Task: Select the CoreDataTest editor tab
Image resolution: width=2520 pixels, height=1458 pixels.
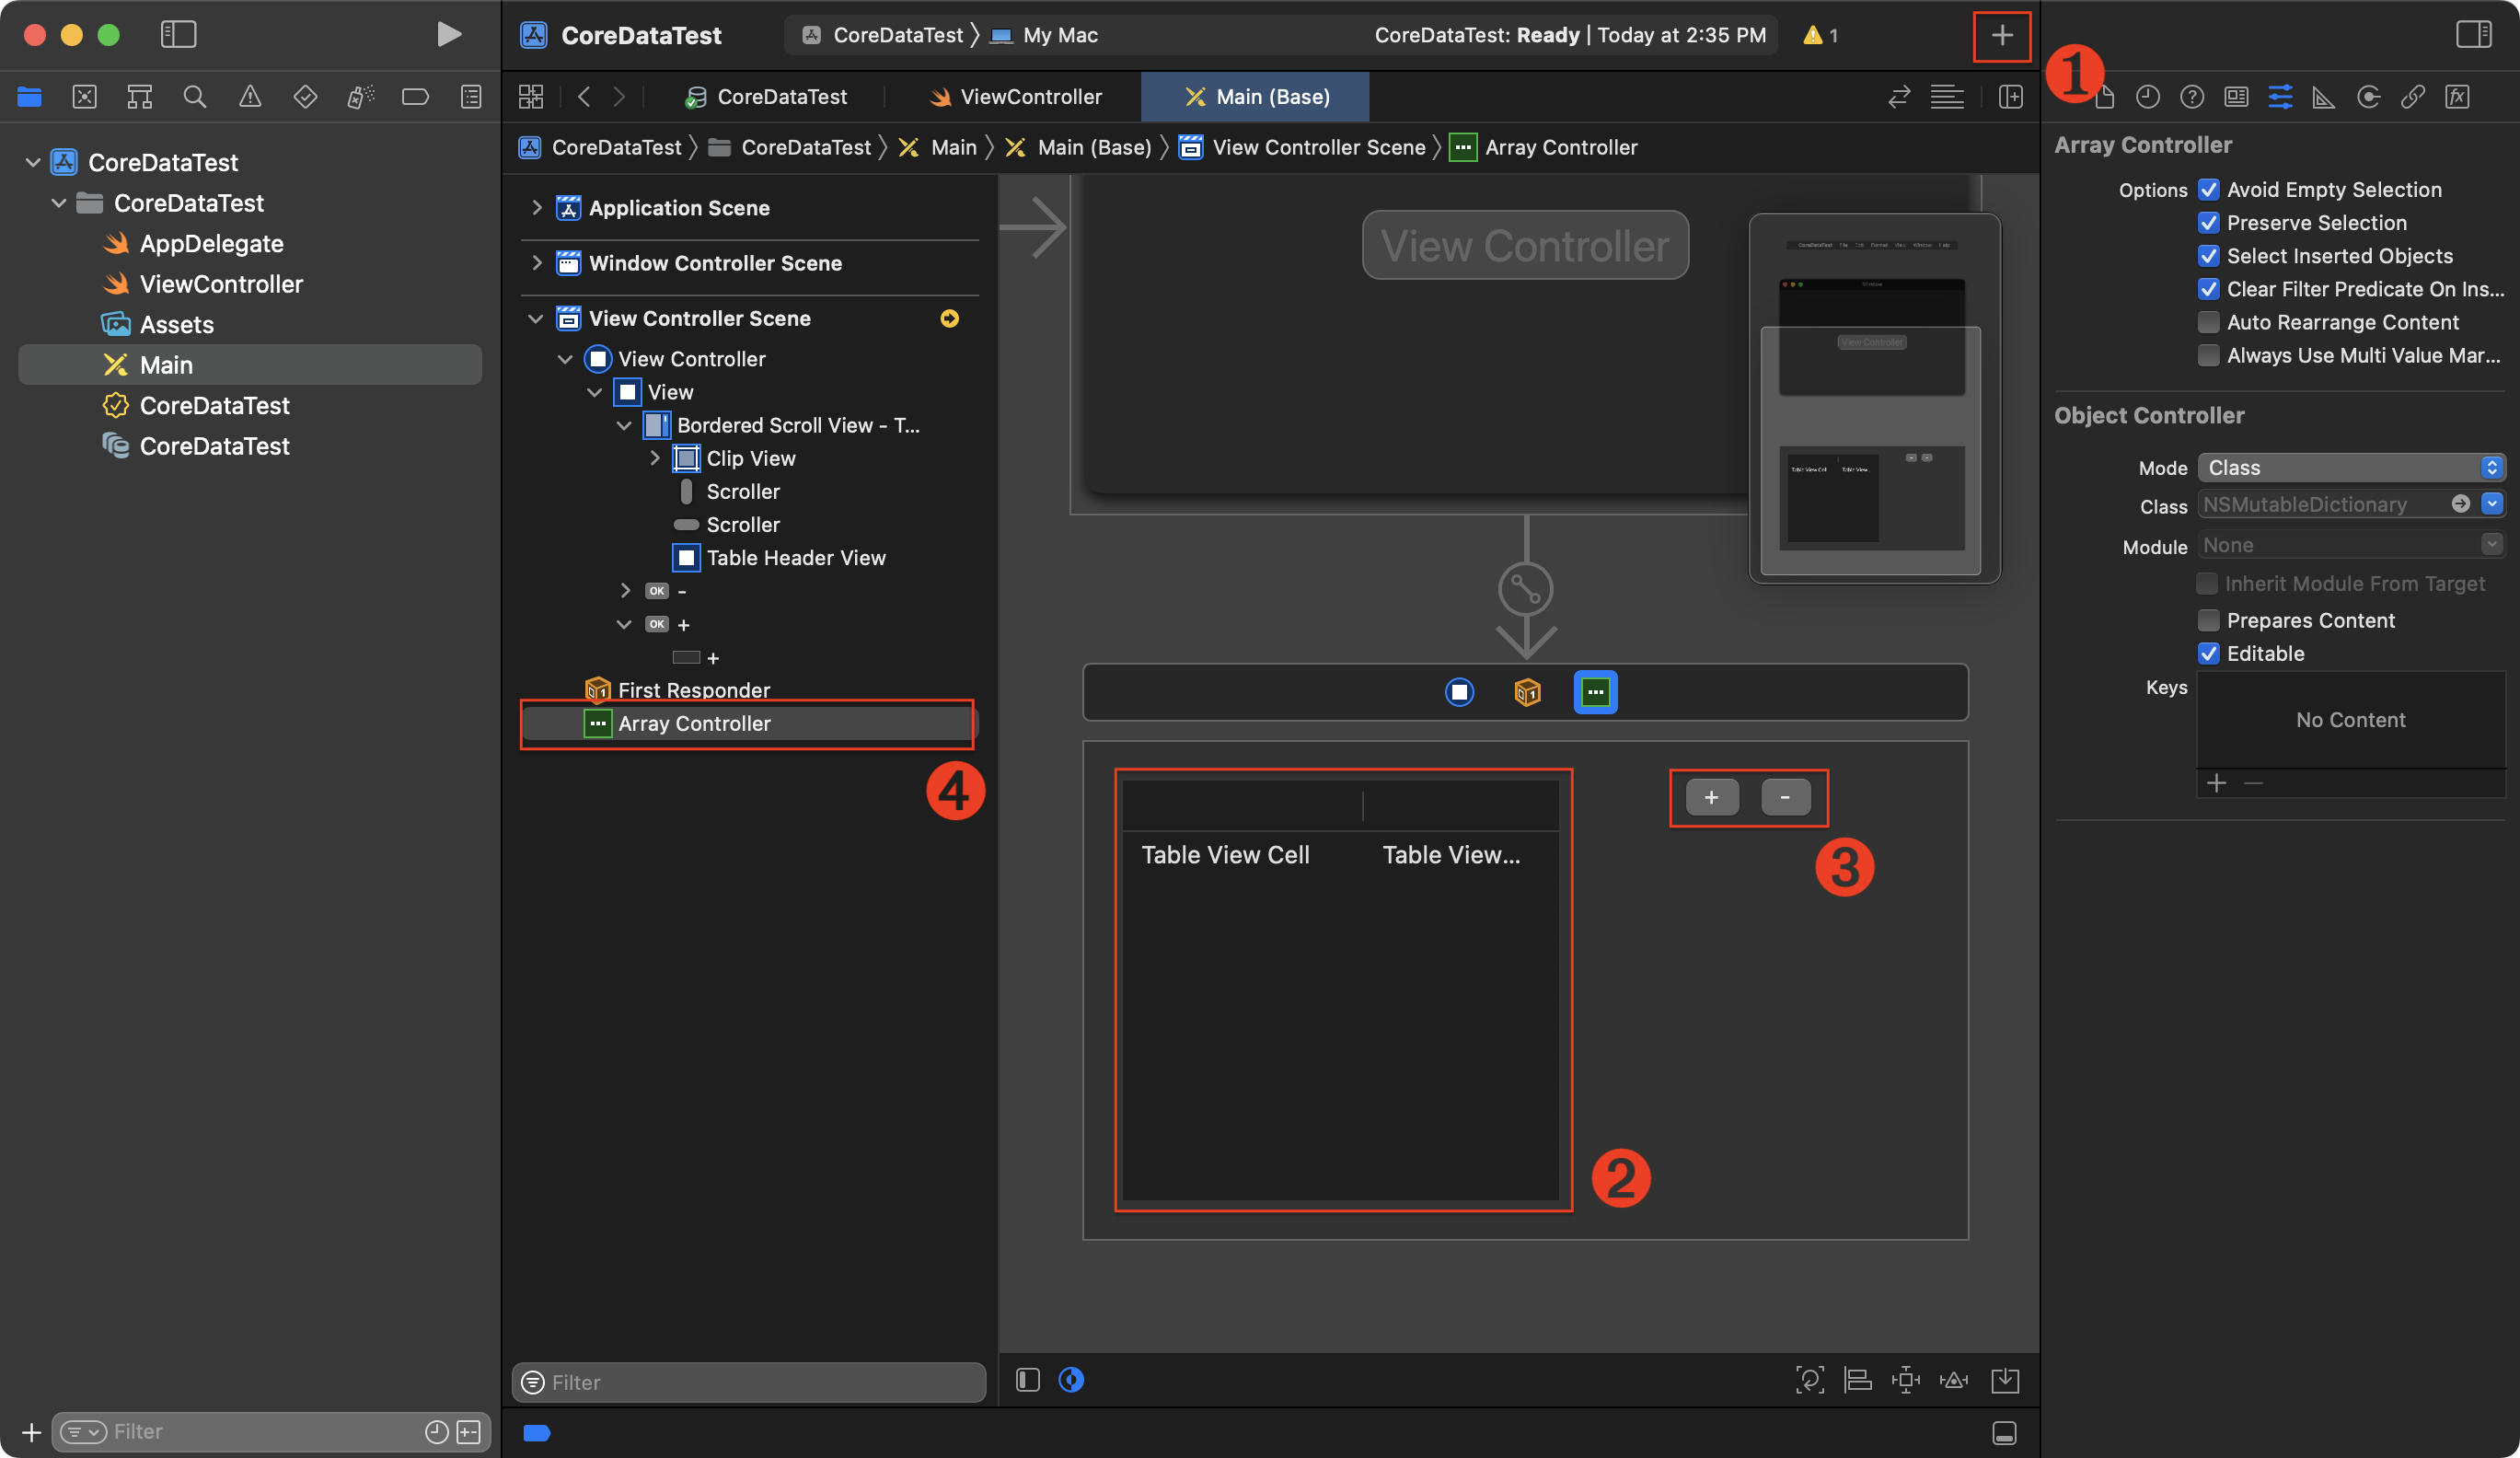Action: click(766, 97)
